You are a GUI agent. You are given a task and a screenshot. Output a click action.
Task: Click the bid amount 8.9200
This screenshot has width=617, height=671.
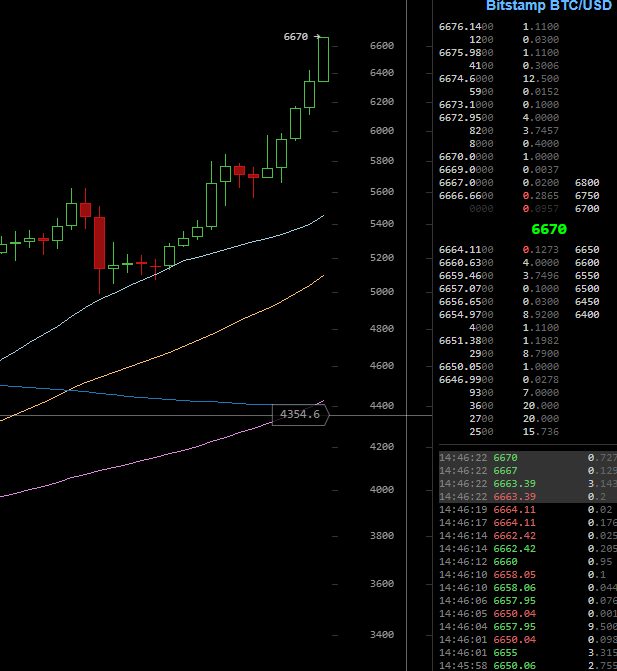pos(541,315)
